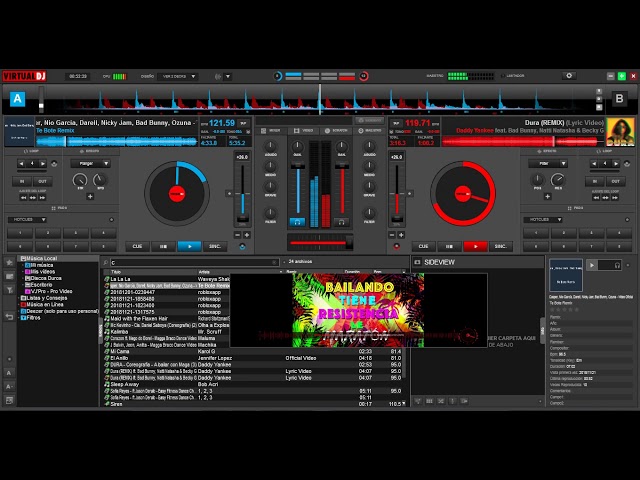Open the Filter effect dropdown on deck B
Screen dimensions: 640x480
point(547,164)
